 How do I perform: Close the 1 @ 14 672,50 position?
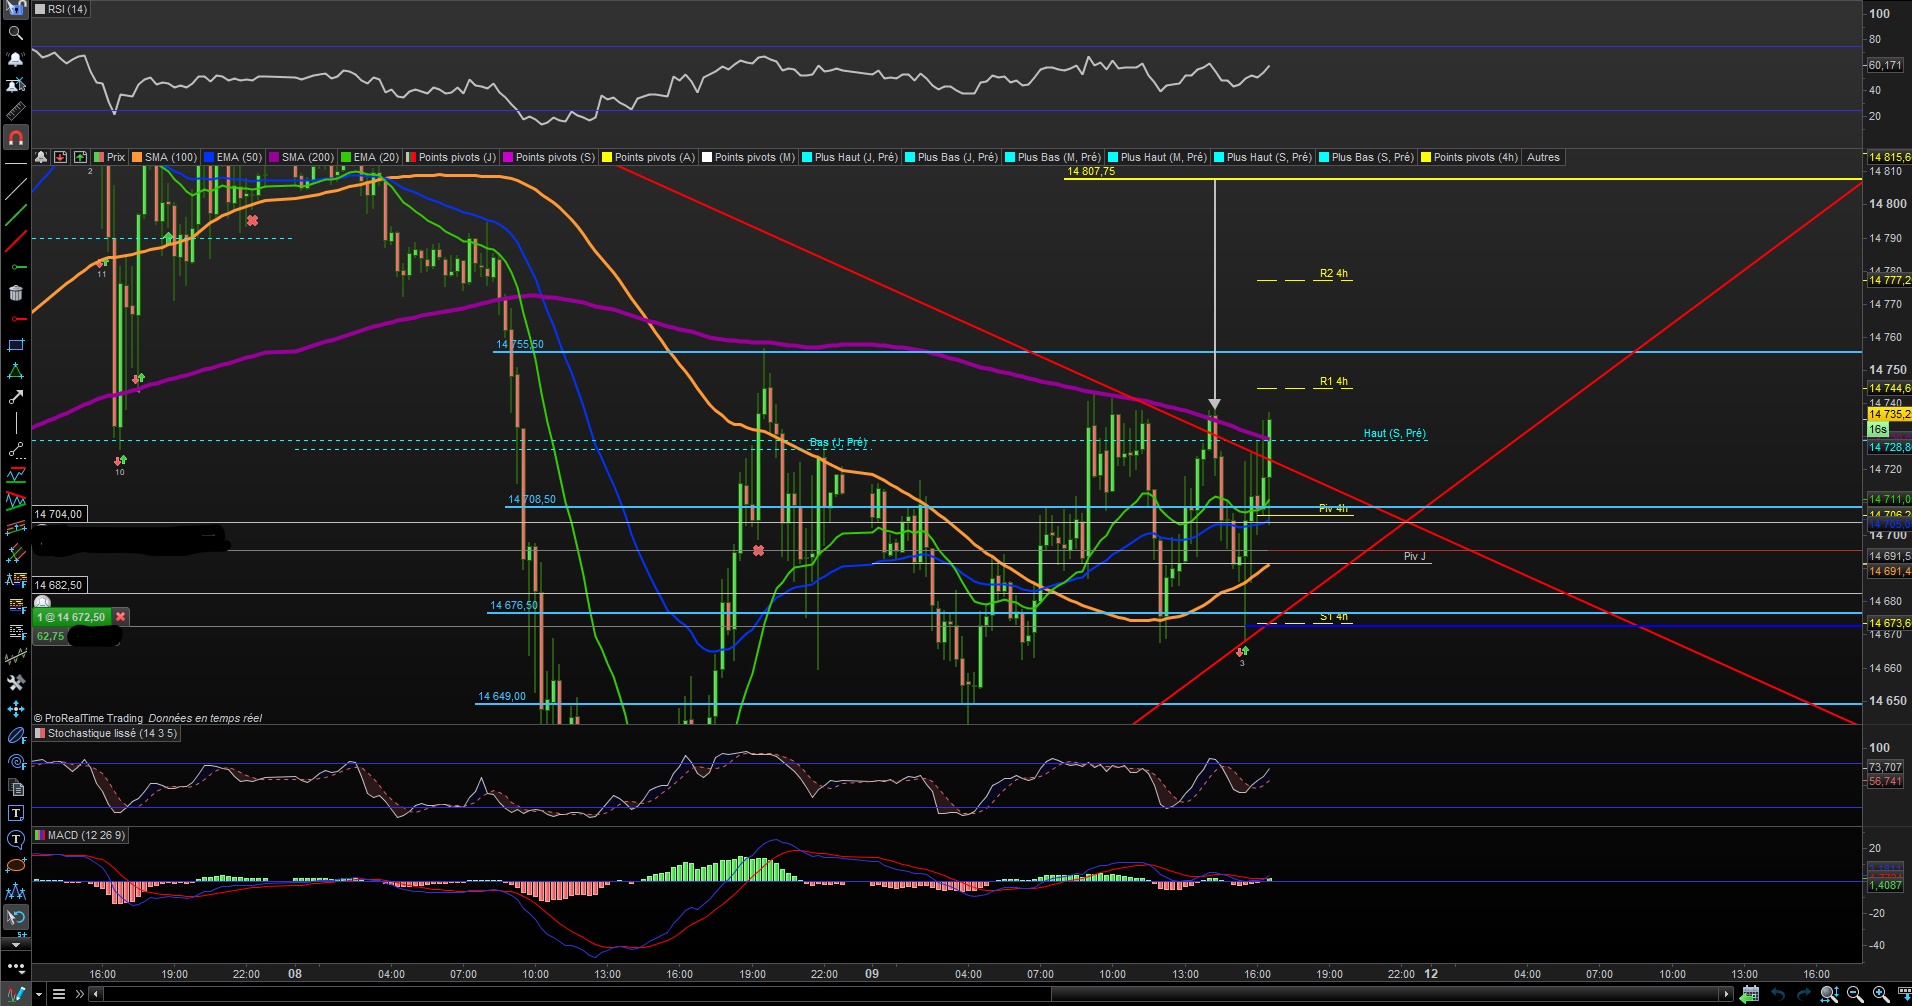tap(121, 617)
